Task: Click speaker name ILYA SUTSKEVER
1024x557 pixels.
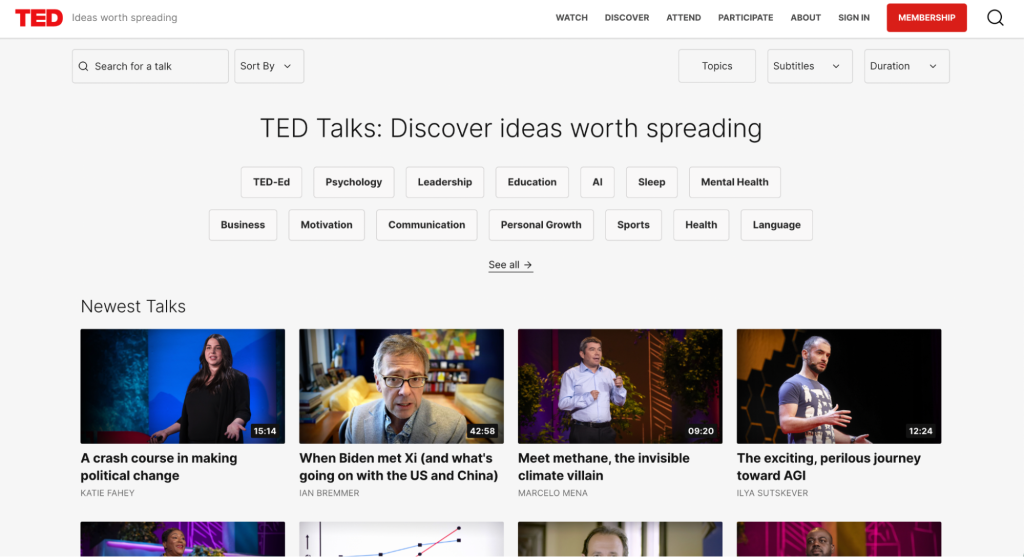Action: [773, 493]
